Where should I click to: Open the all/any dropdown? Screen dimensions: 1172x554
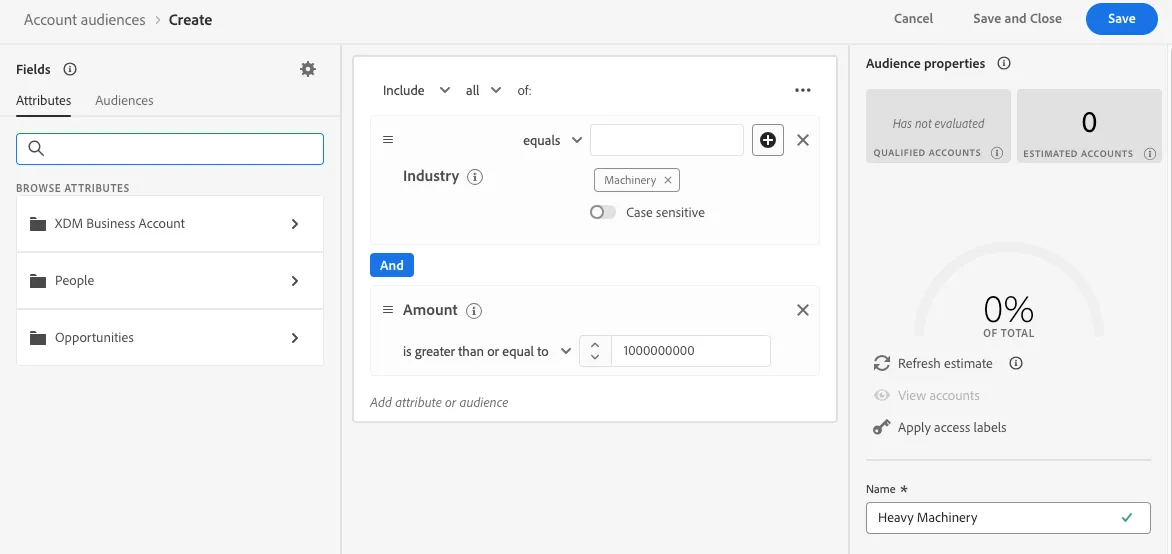coord(484,90)
